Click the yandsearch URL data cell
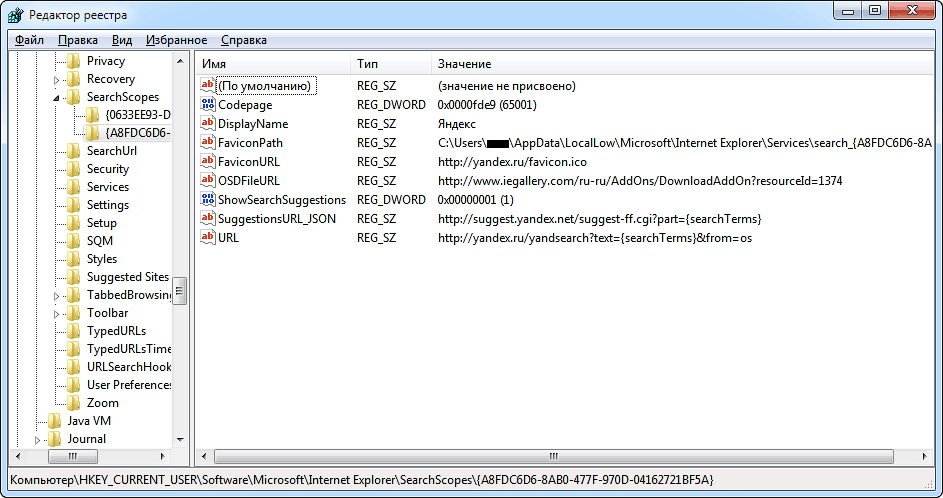This screenshot has width=943, height=498. (595, 238)
